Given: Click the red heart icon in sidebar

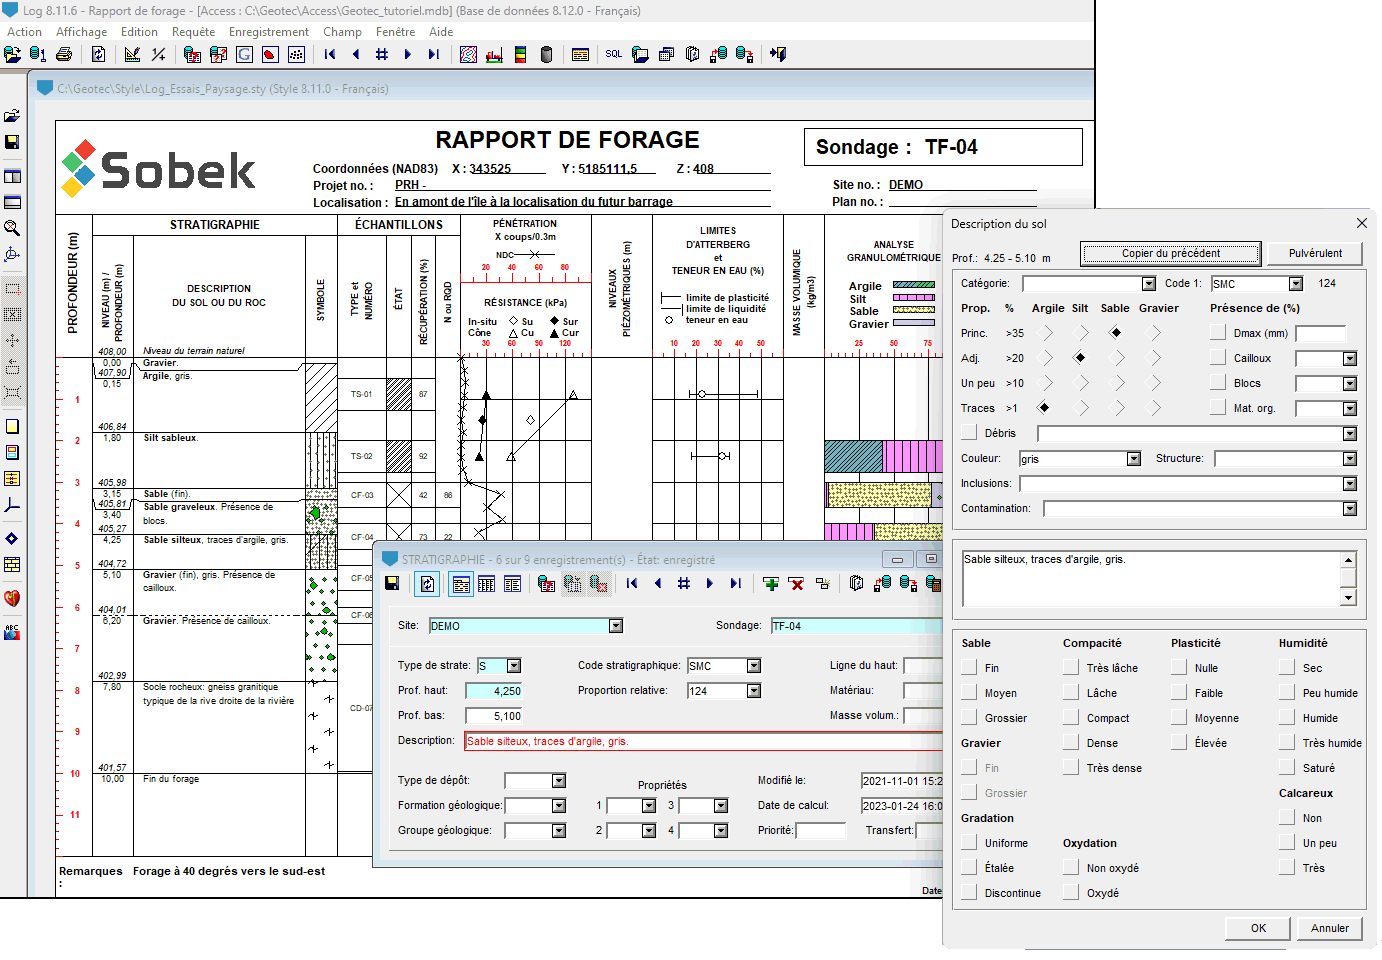Looking at the screenshot, I should click(12, 598).
